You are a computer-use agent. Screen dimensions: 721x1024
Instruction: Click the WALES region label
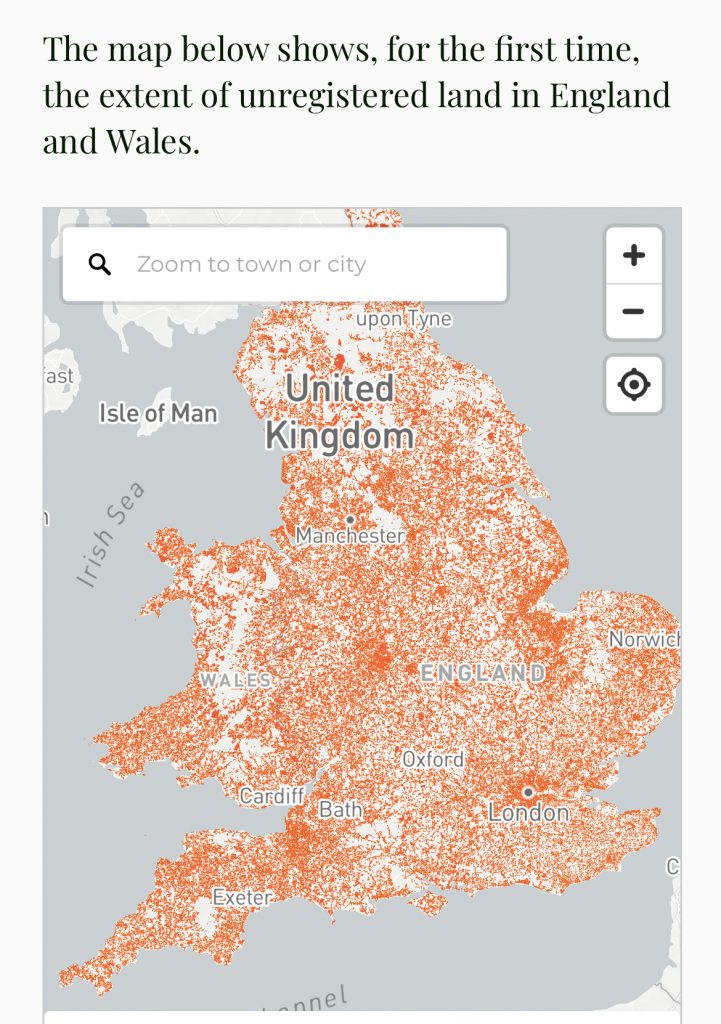coord(235,680)
